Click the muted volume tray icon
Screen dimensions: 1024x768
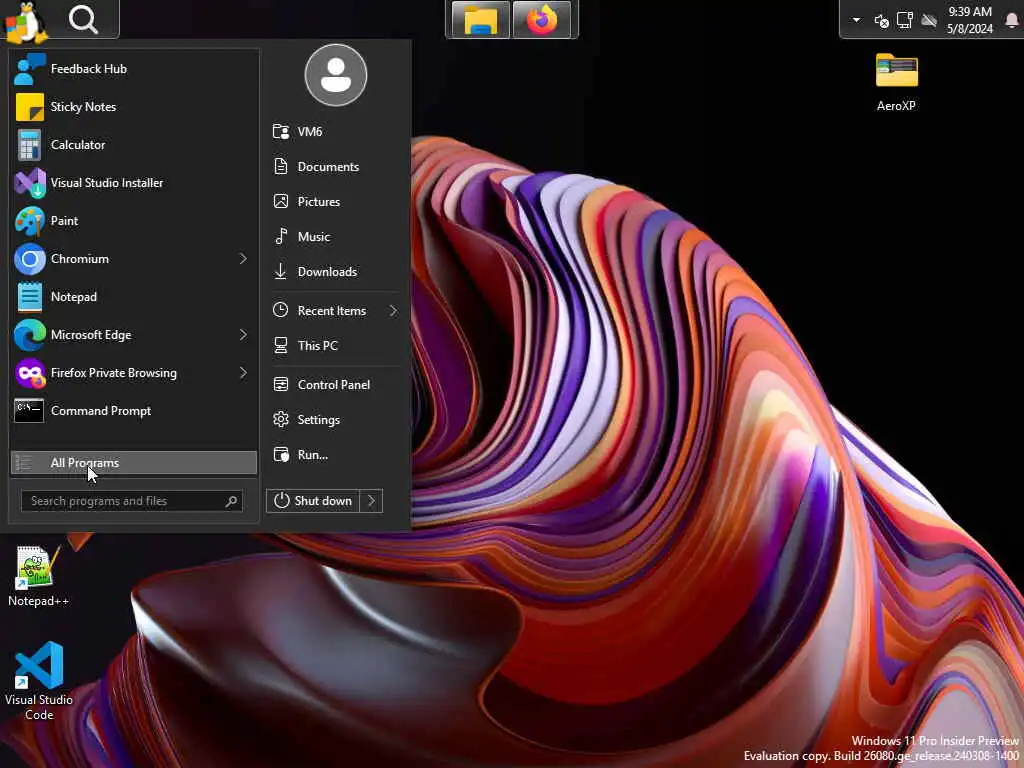click(881, 21)
